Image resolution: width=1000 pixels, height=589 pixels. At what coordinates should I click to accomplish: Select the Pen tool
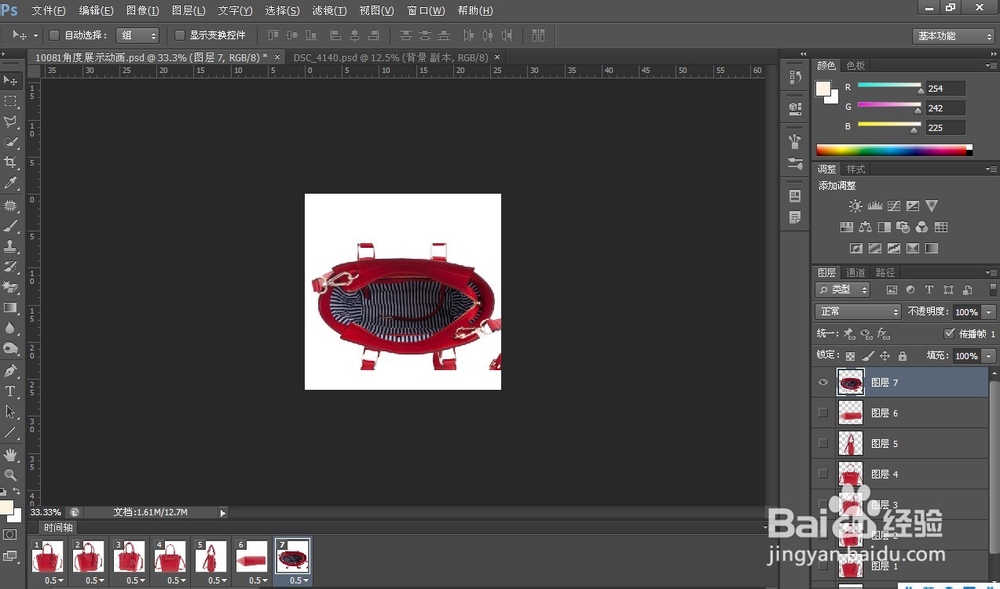(11, 370)
